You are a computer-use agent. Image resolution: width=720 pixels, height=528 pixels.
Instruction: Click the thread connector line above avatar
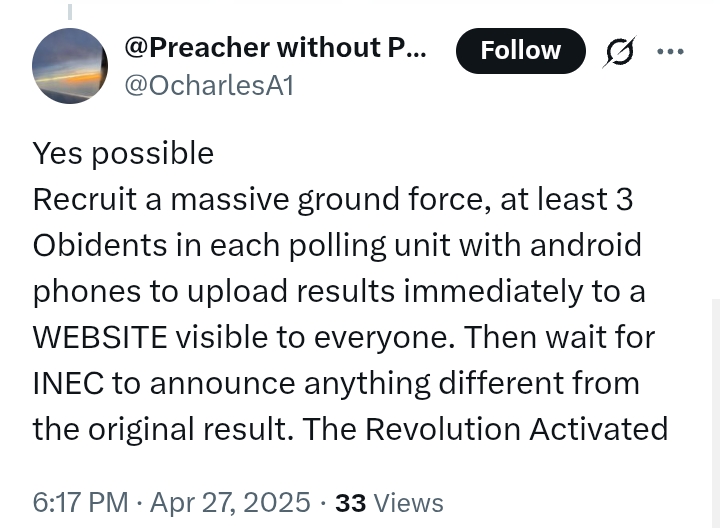70,11
